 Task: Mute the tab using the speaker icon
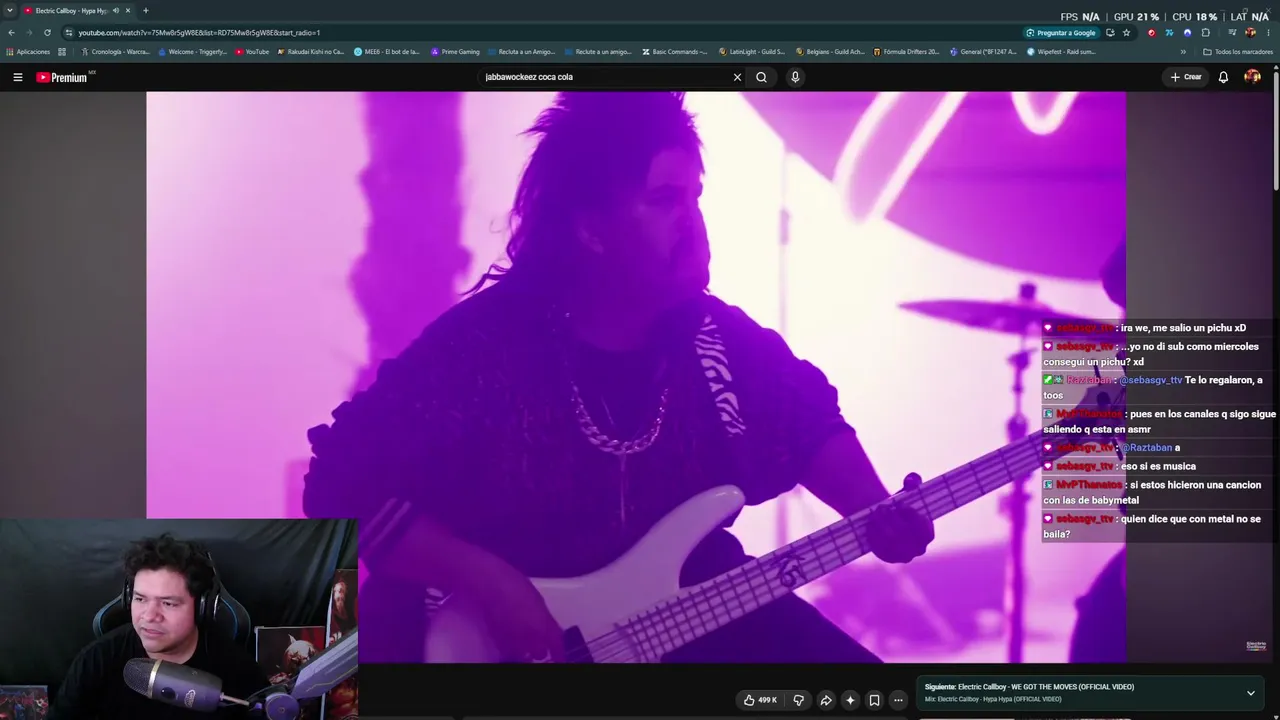pyautogui.click(x=116, y=10)
